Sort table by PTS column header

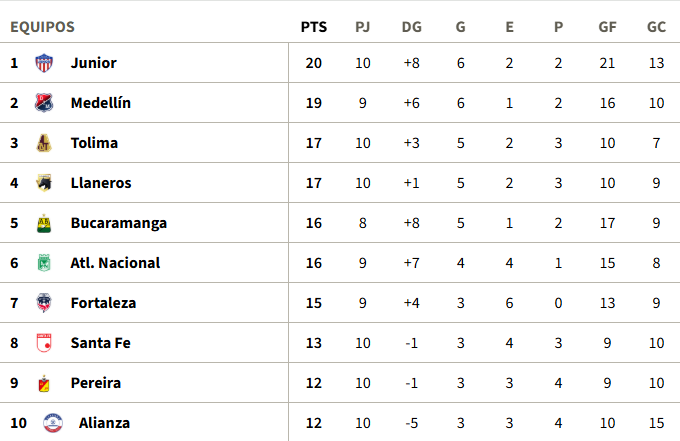click(x=314, y=27)
